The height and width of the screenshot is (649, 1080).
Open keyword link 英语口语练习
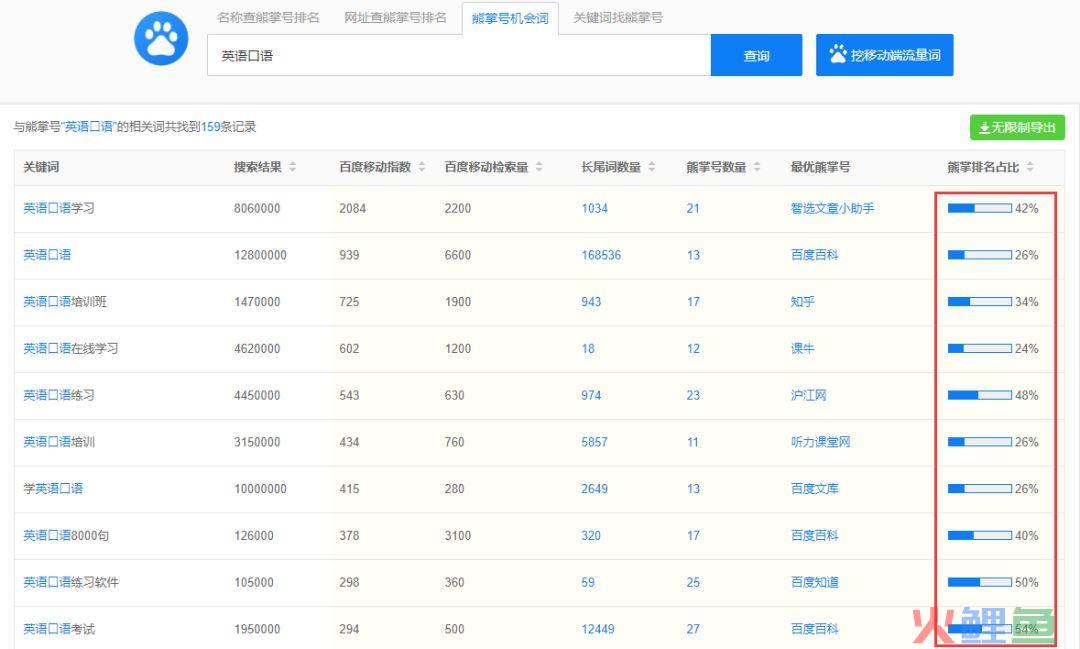click(x=59, y=395)
